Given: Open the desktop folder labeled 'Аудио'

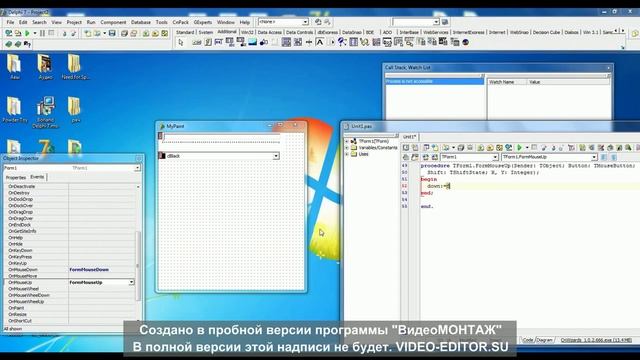Looking at the screenshot, I should point(44,67).
